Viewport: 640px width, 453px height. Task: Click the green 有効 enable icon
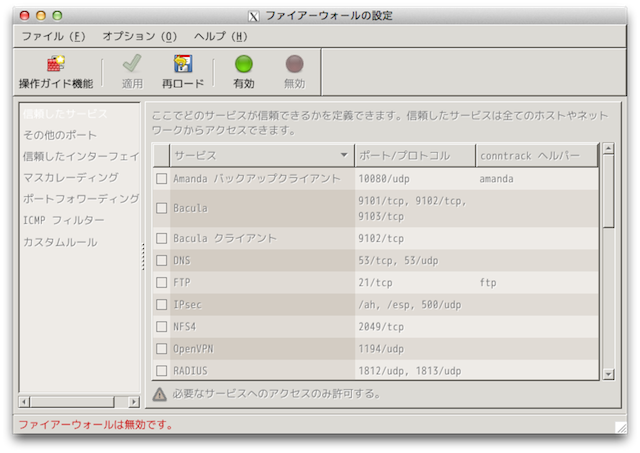[243, 65]
